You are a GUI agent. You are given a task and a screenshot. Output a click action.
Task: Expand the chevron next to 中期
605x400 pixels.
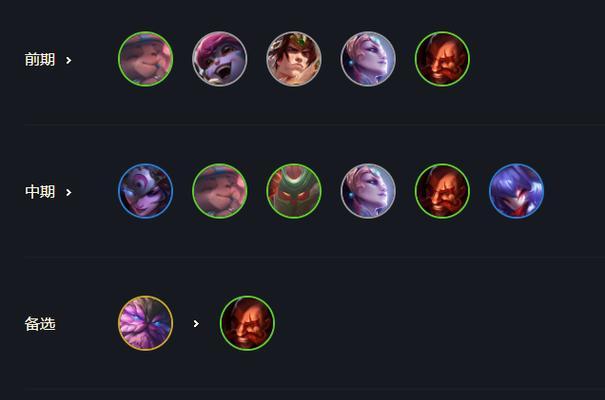(x=68, y=192)
